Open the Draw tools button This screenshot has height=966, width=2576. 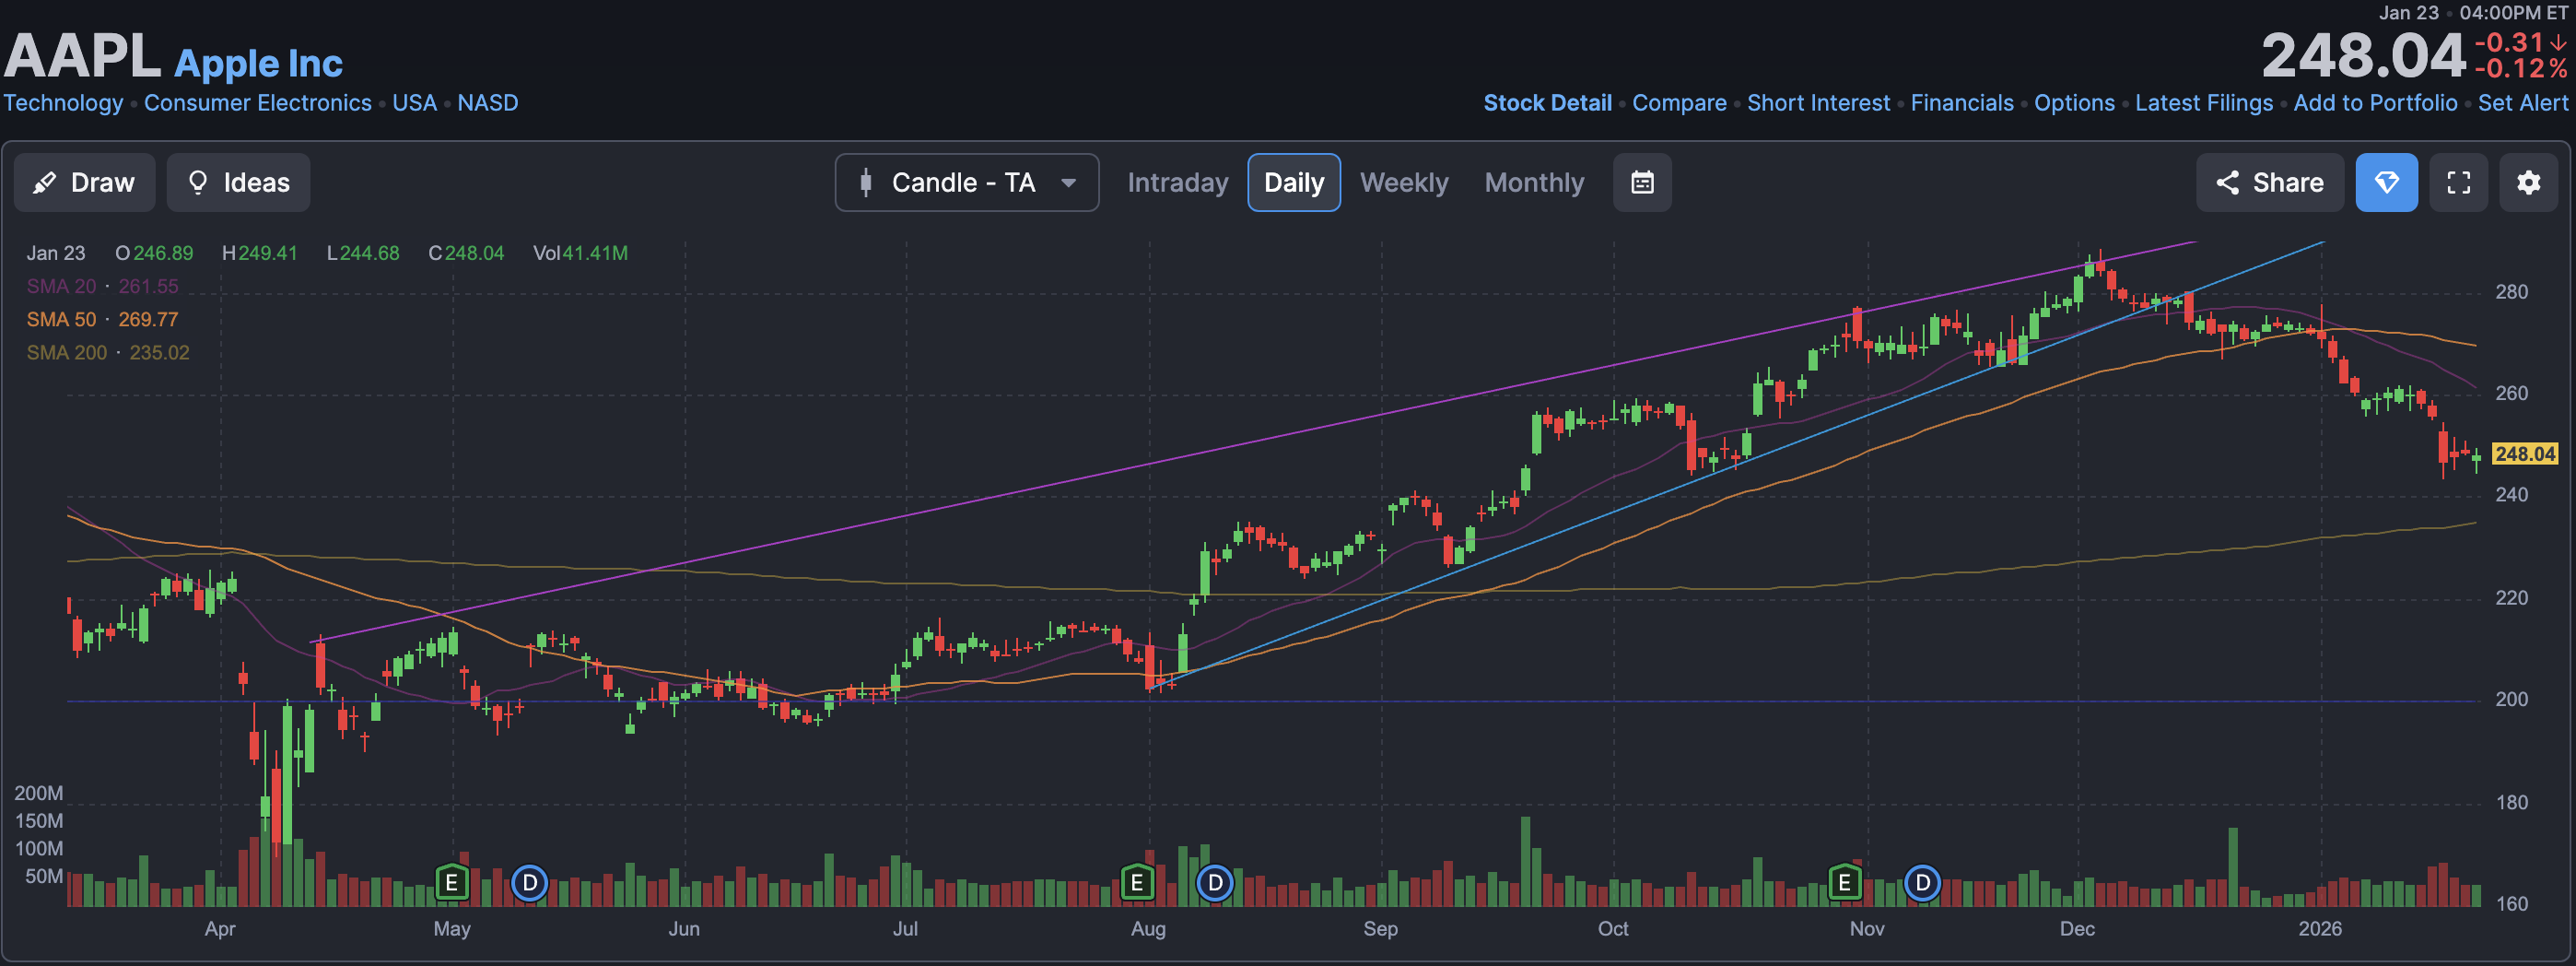point(84,182)
